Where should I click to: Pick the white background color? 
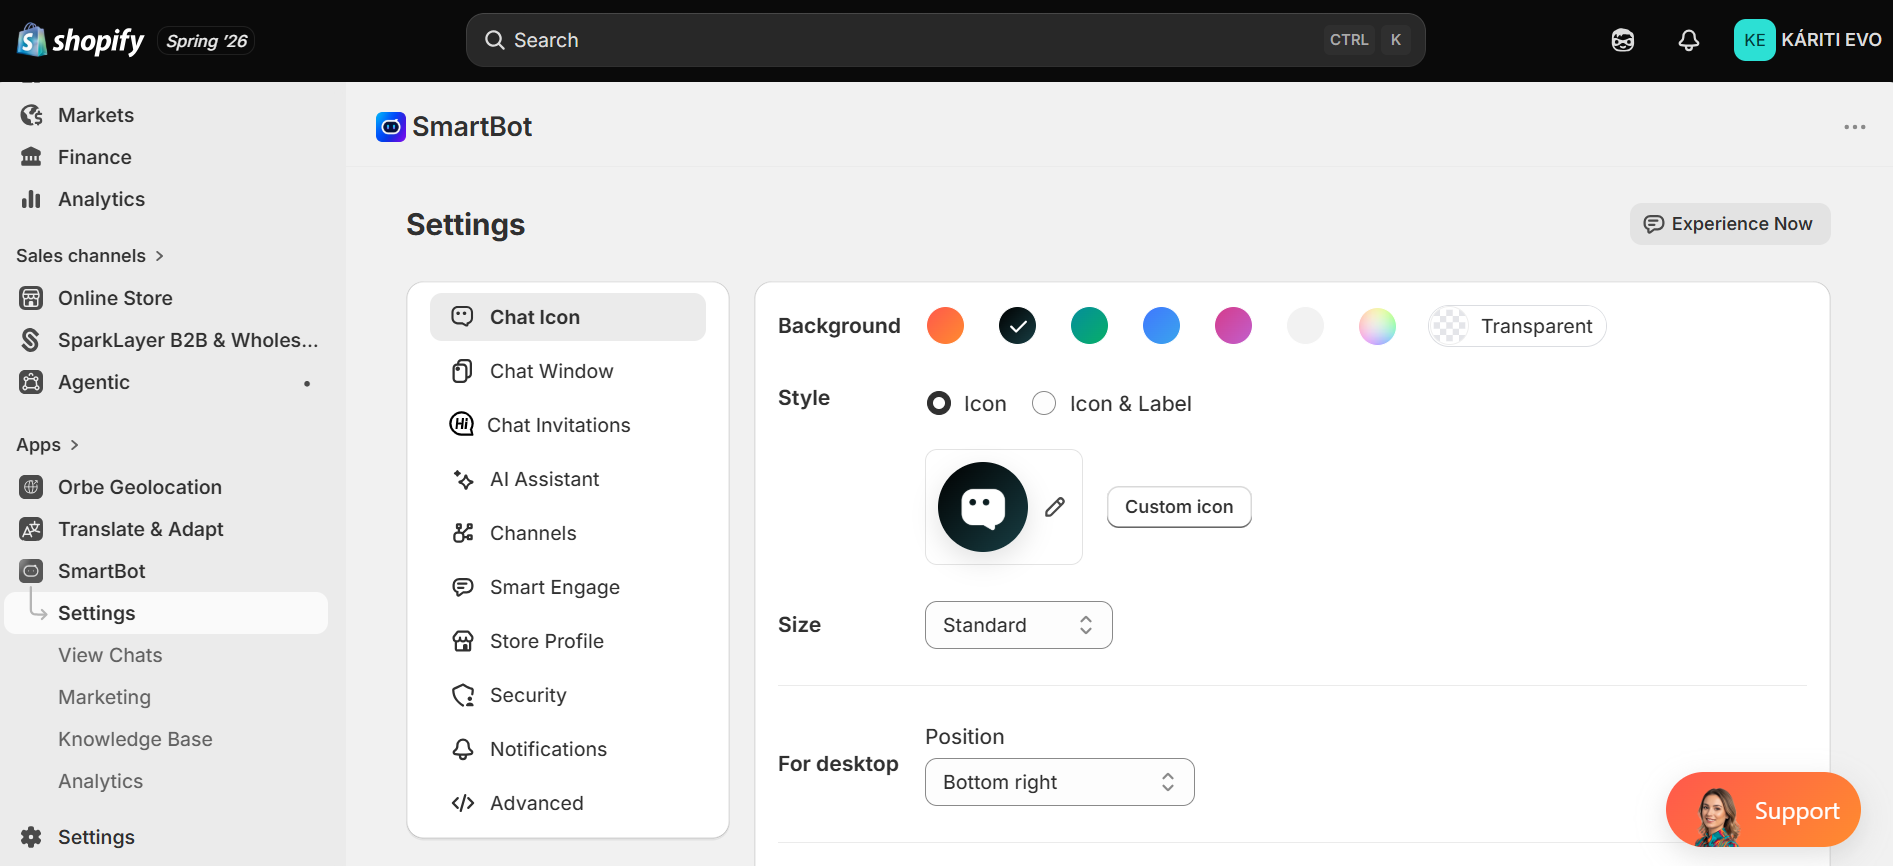(x=1305, y=326)
